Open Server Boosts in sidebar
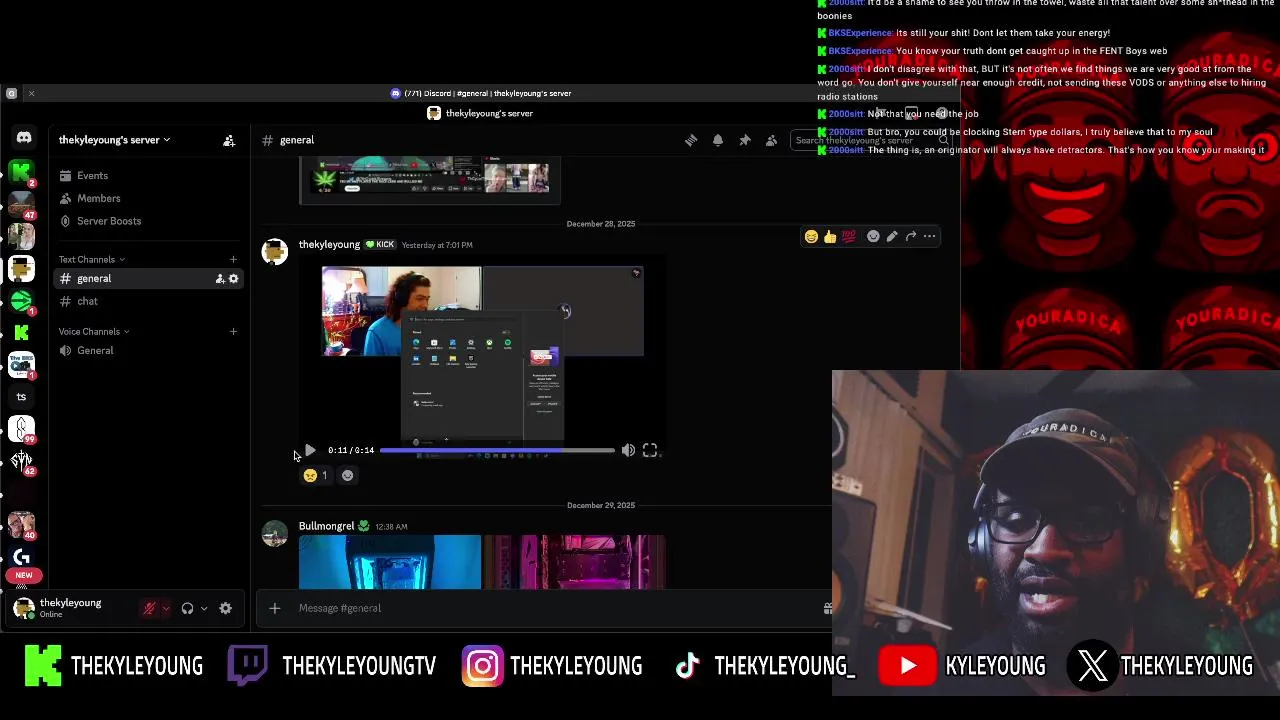Screen dimensions: 1280x720 [150, 221]
